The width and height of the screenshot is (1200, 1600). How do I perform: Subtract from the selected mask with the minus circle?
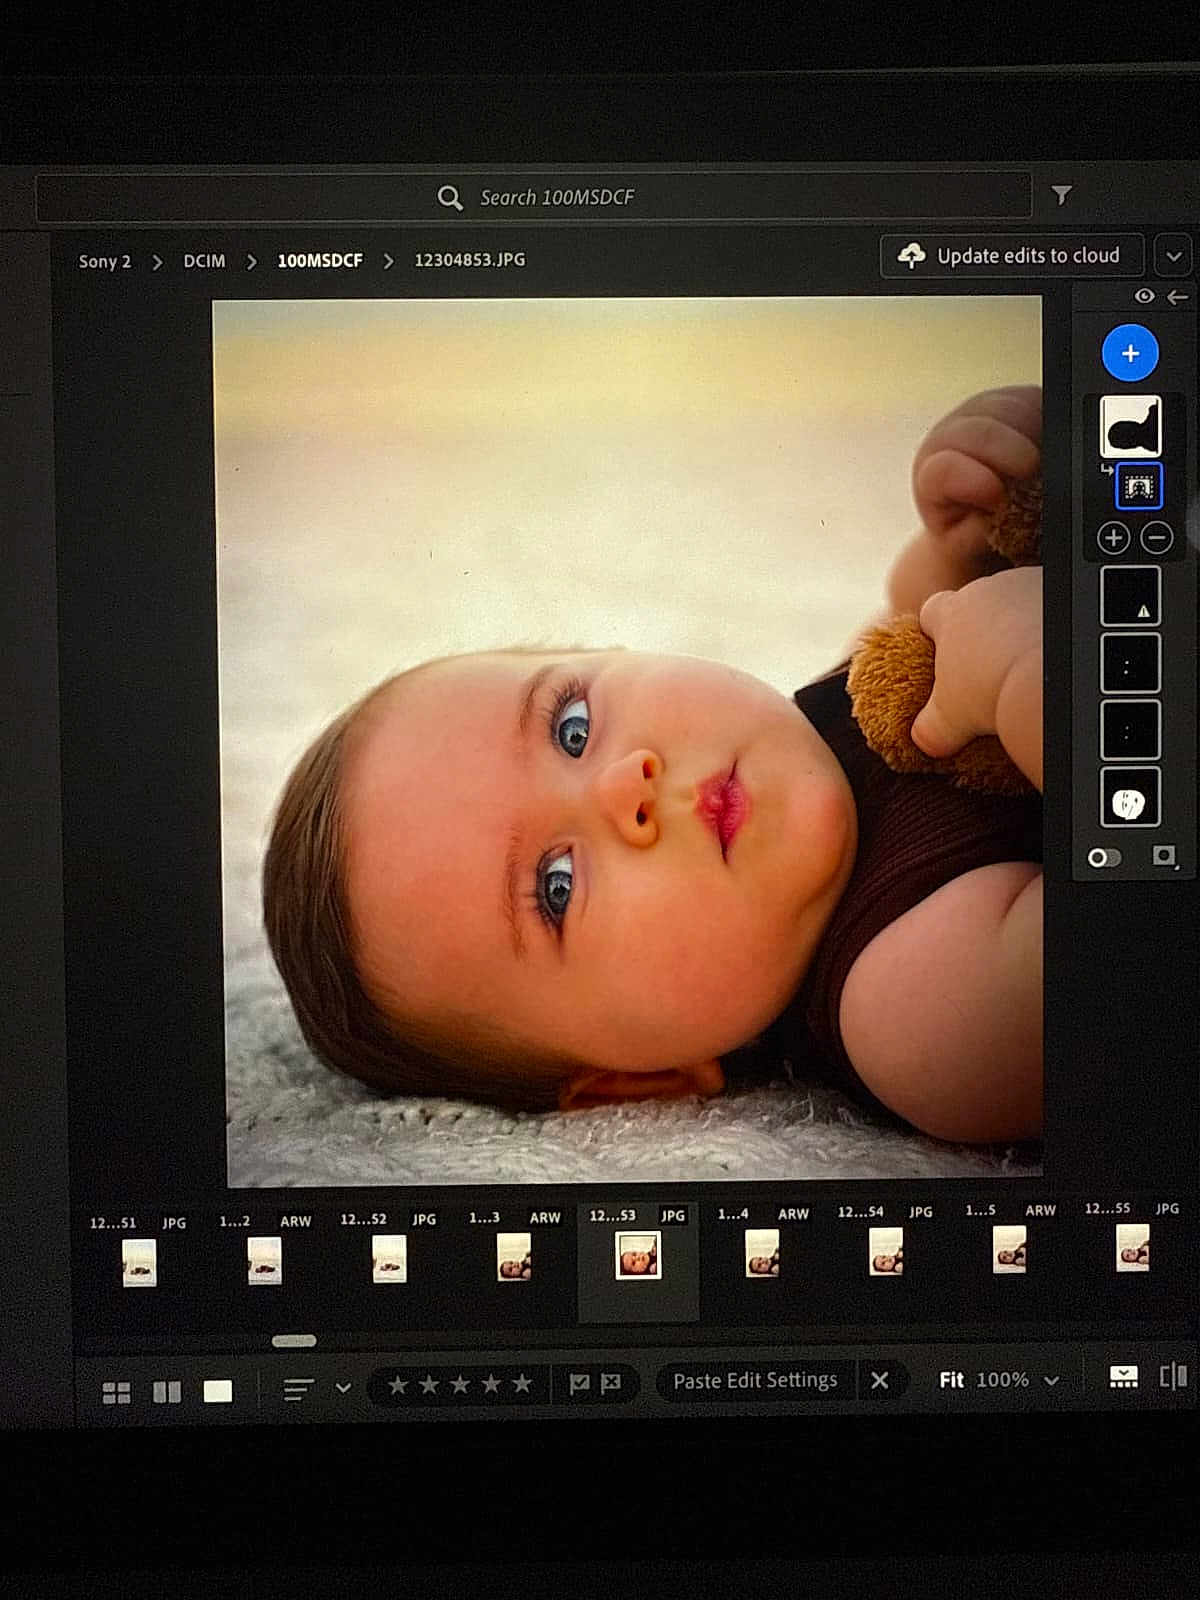tap(1156, 538)
